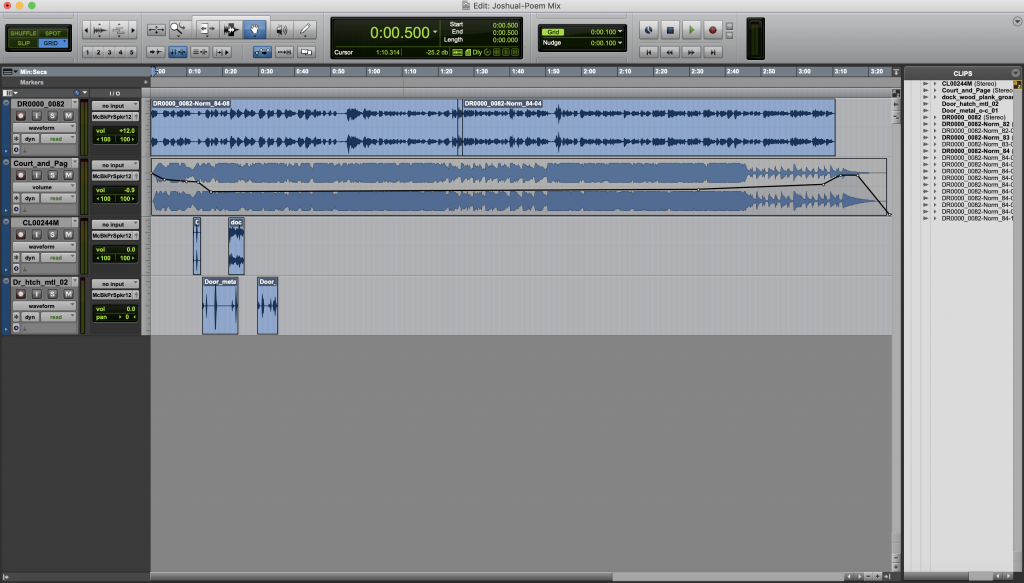Enable Slip edit mode

23,43
